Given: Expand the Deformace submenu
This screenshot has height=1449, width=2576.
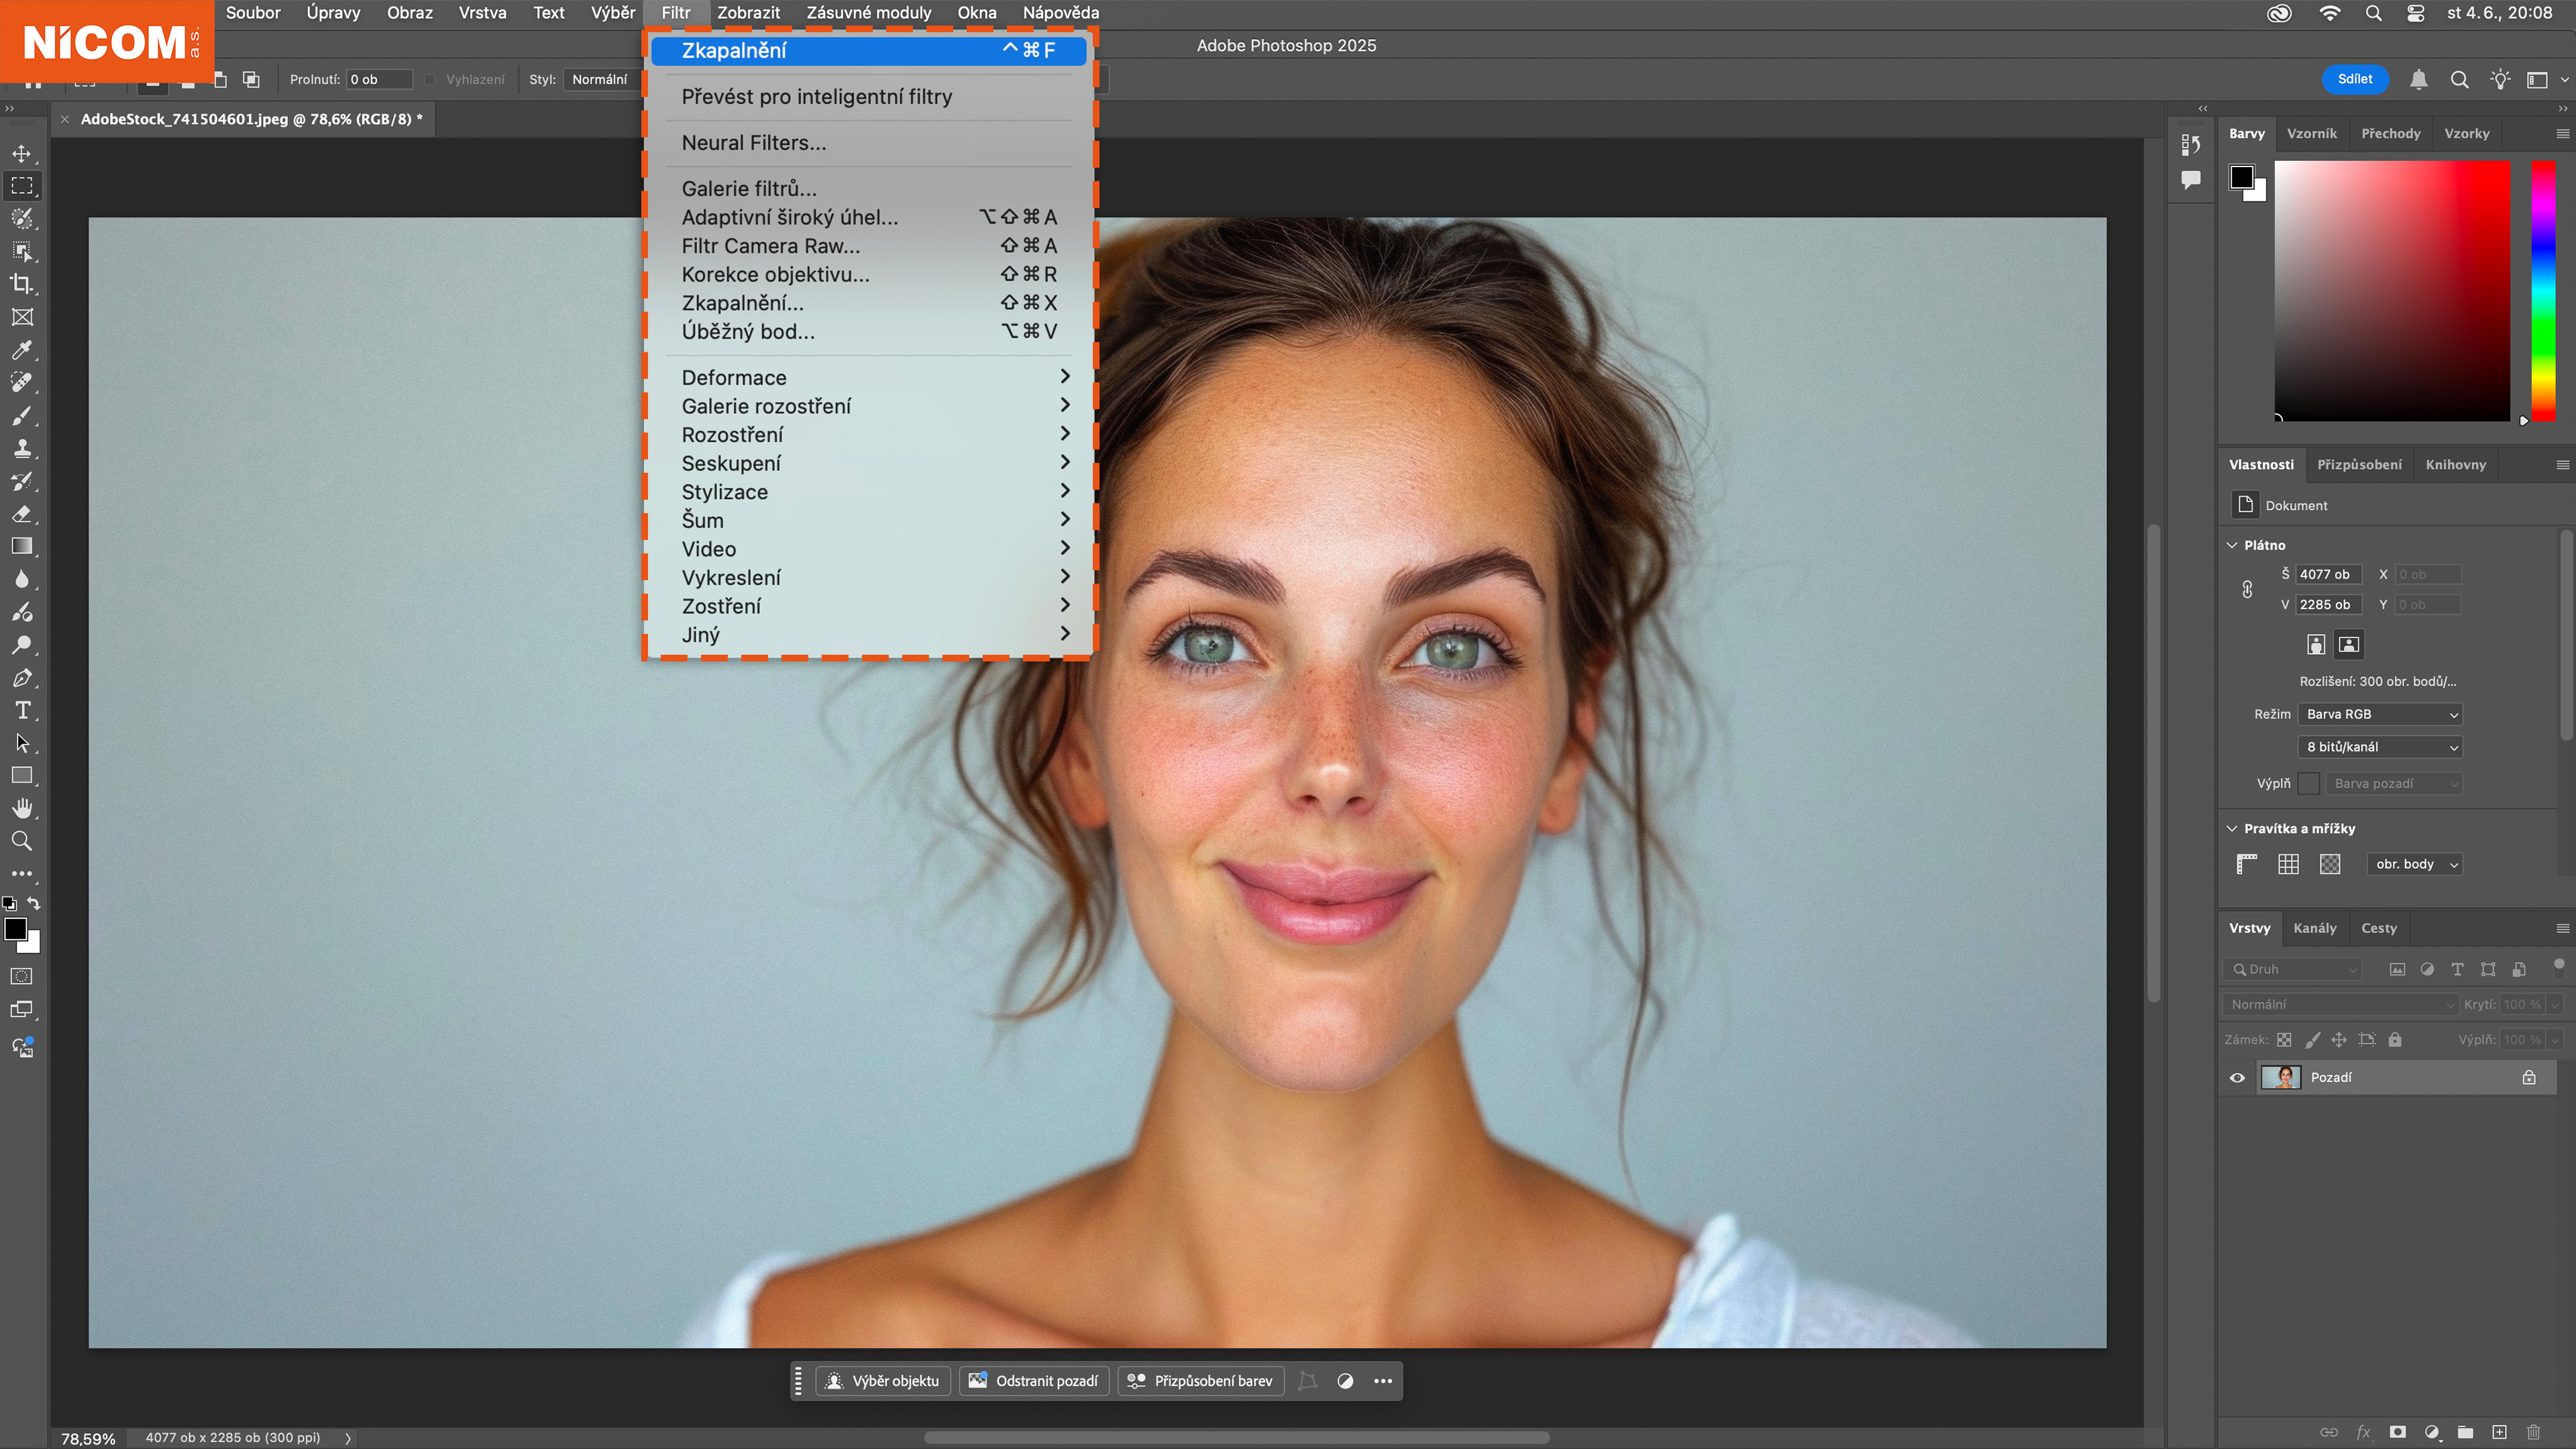Looking at the screenshot, I should pyautogui.click(x=869, y=377).
